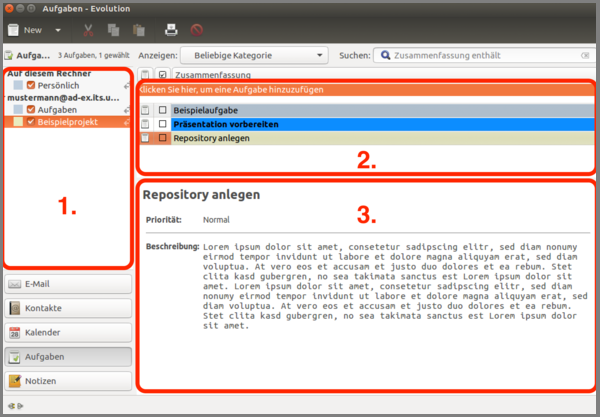Viewport: 600px width, 417px height.
Task: Select the Aufgaben list under mustermann account
Action: tap(58, 109)
